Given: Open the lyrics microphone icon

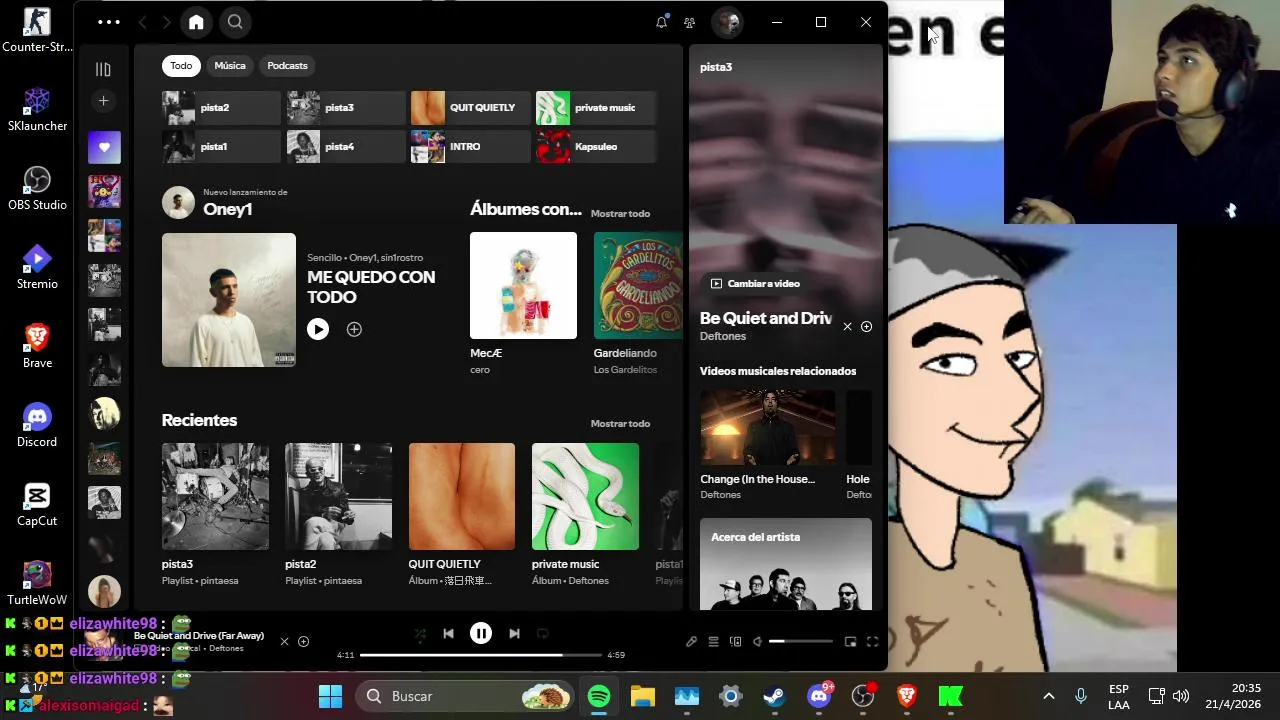Looking at the screenshot, I should pyautogui.click(x=691, y=642).
